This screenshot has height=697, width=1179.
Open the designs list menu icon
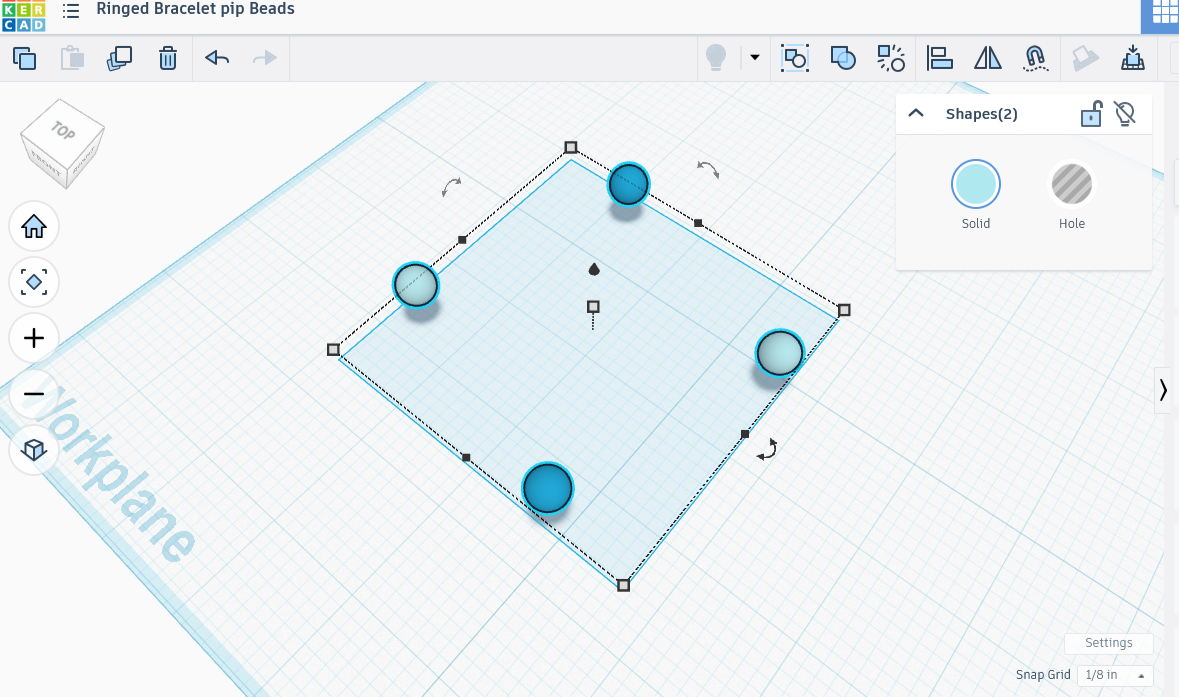(x=71, y=11)
